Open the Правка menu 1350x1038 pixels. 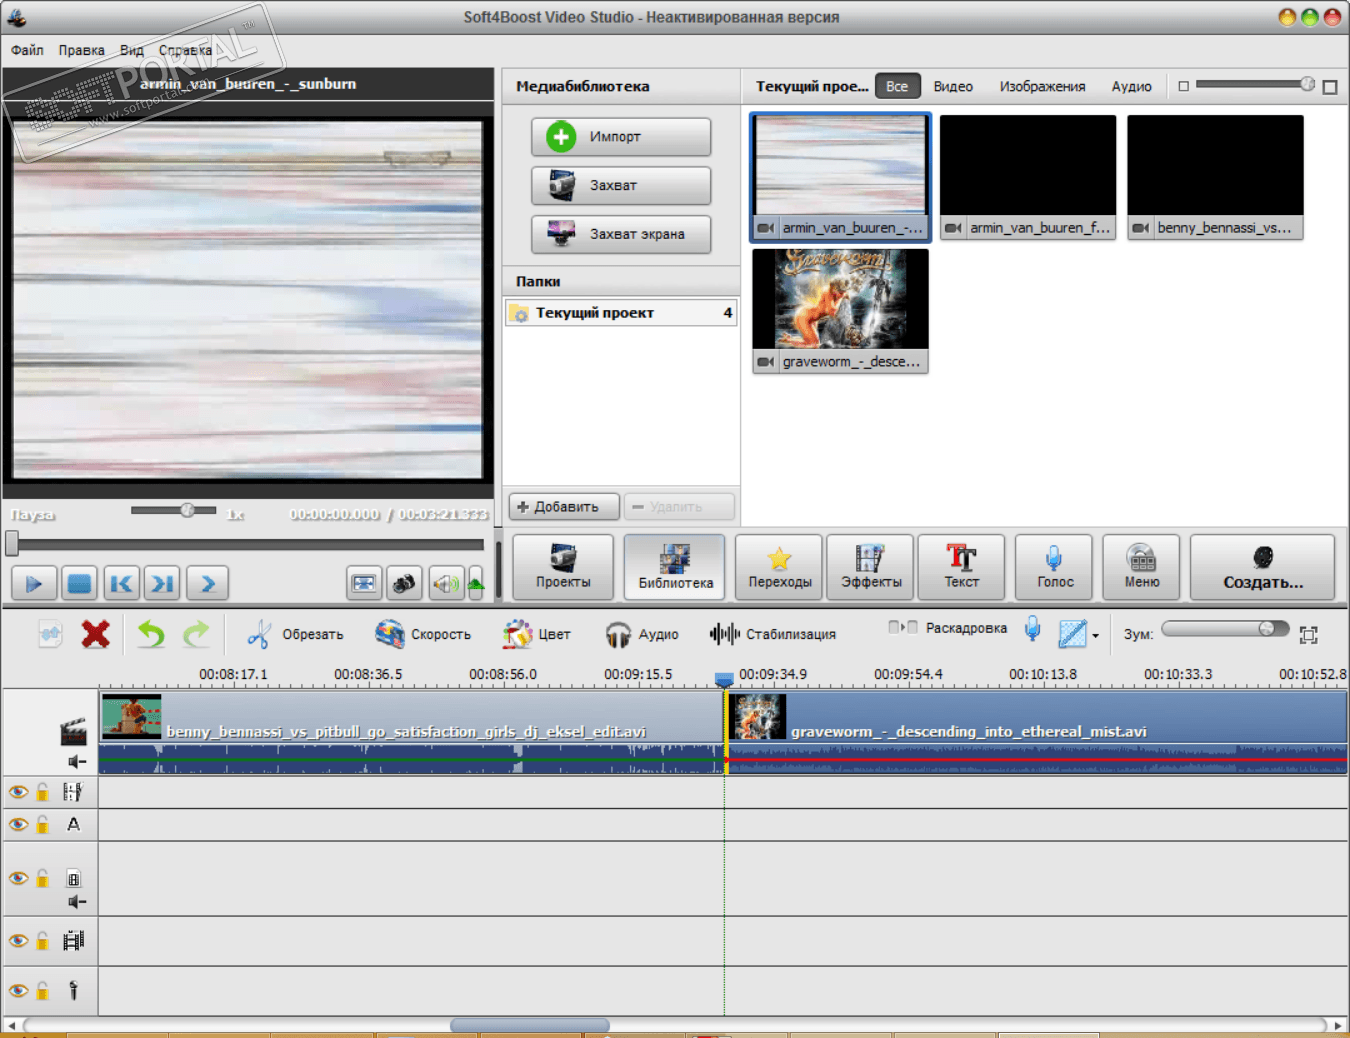point(81,50)
